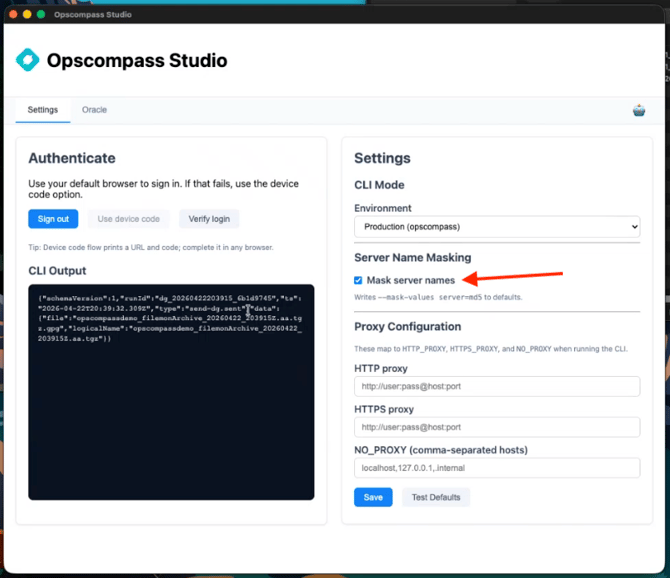Image resolution: width=670 pixels, height=578 pixels.
Task: Select the NO_PROXY hosts input field
Action: pyautogui.click(x=496, y=467)
